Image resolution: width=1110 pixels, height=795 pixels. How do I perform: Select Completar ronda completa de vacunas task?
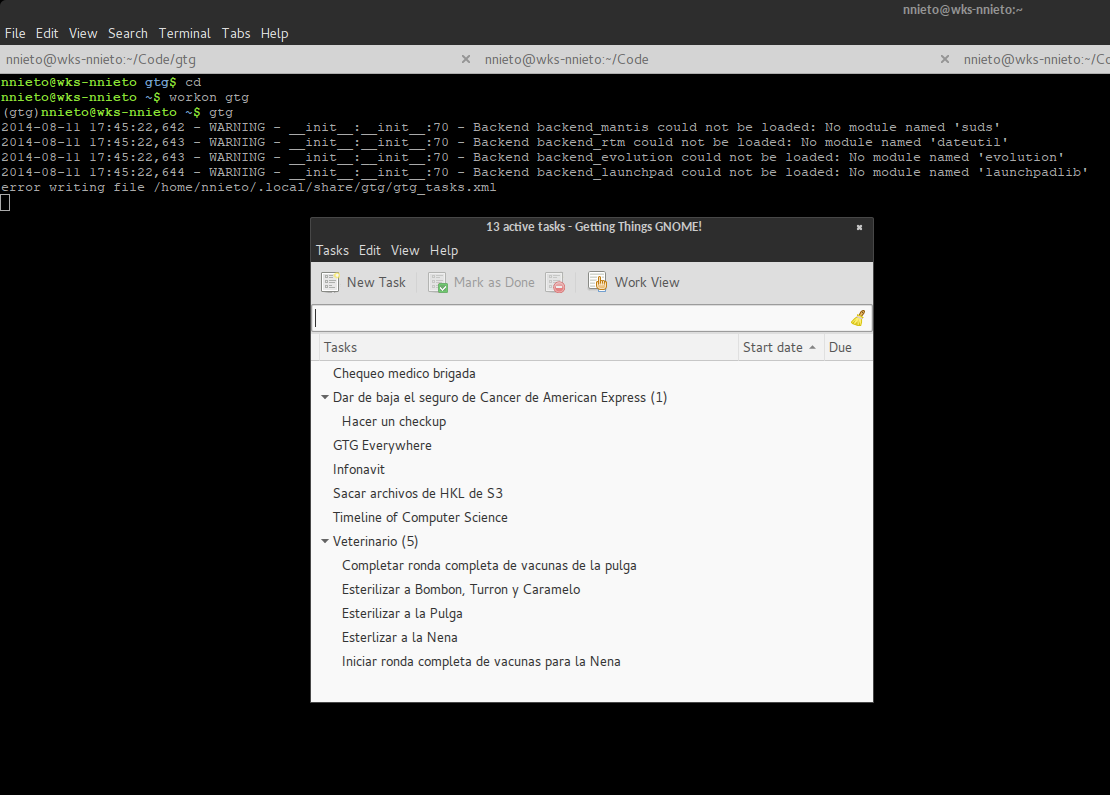point(489,566)
